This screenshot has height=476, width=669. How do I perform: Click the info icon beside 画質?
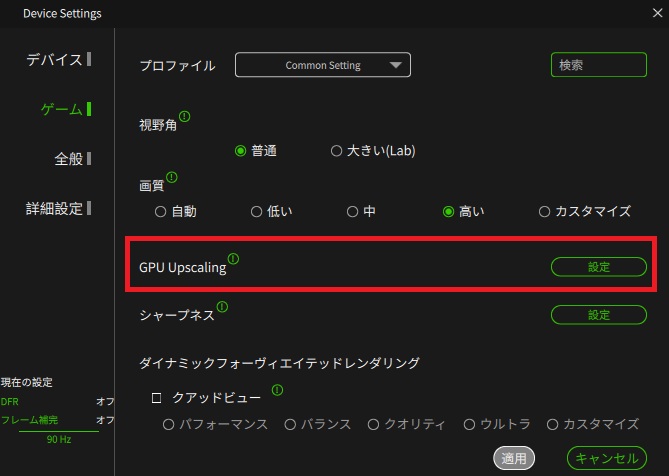[x=171, y=178]
